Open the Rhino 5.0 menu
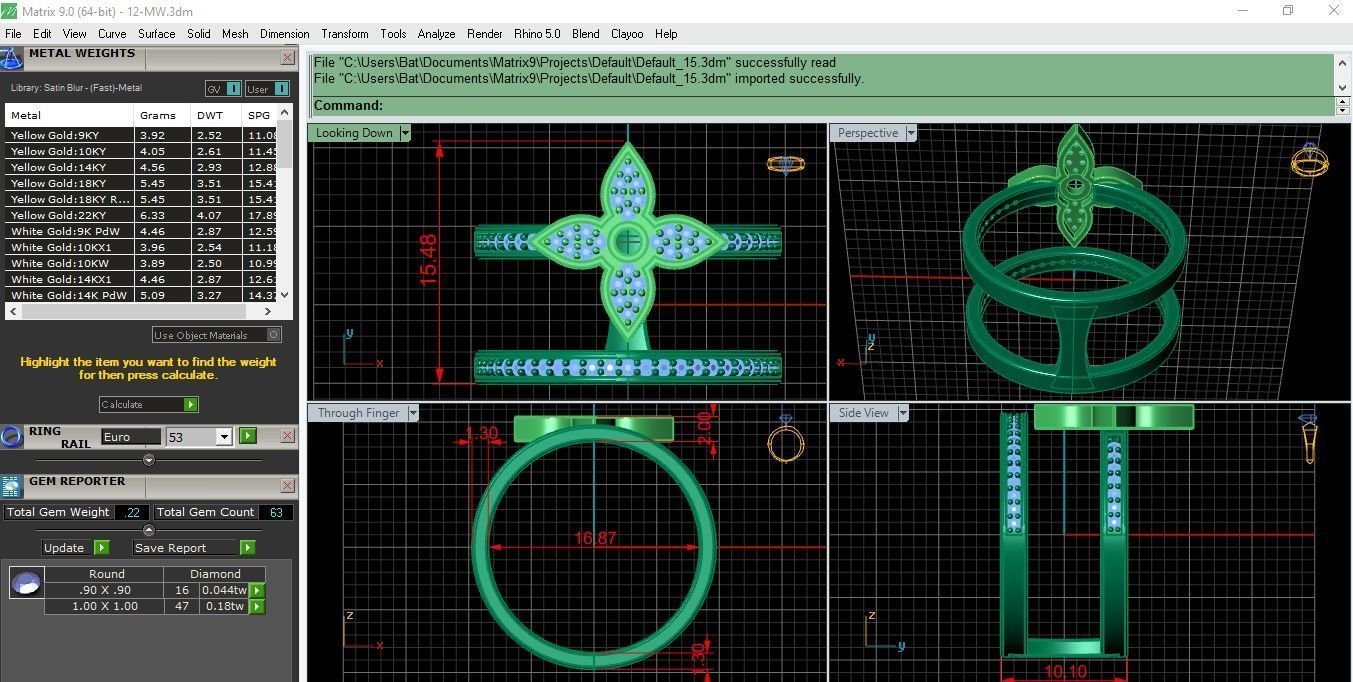1353x682 pixels. [x=537, y=34]
